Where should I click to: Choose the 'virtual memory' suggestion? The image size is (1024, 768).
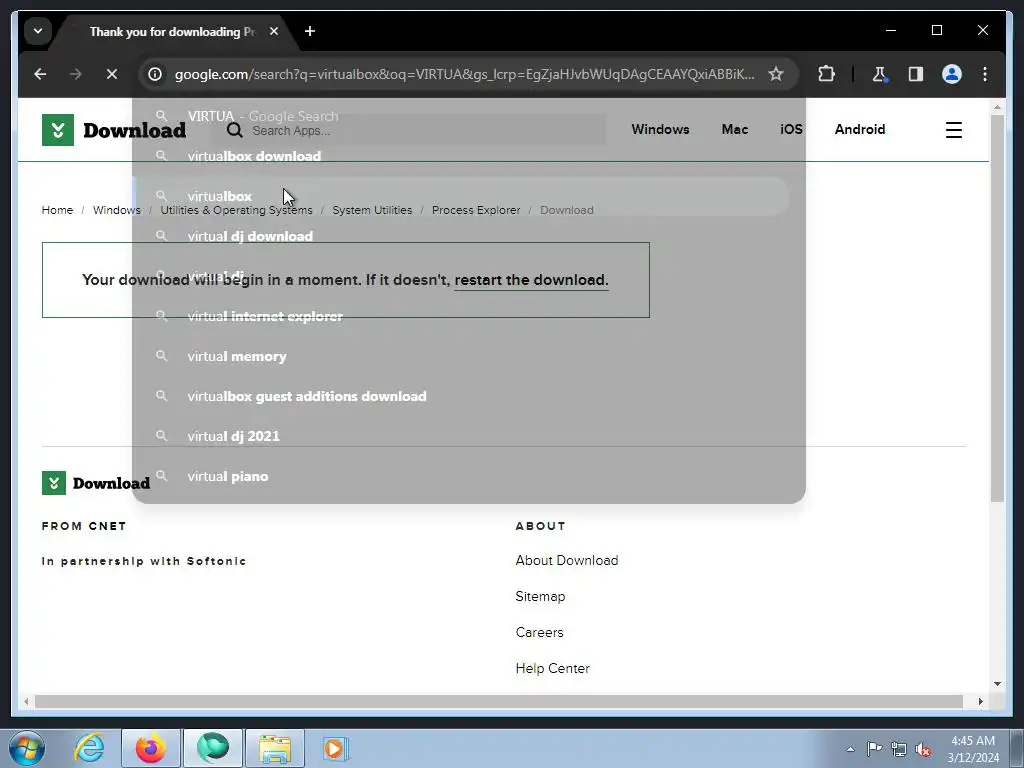click(460, 357)
